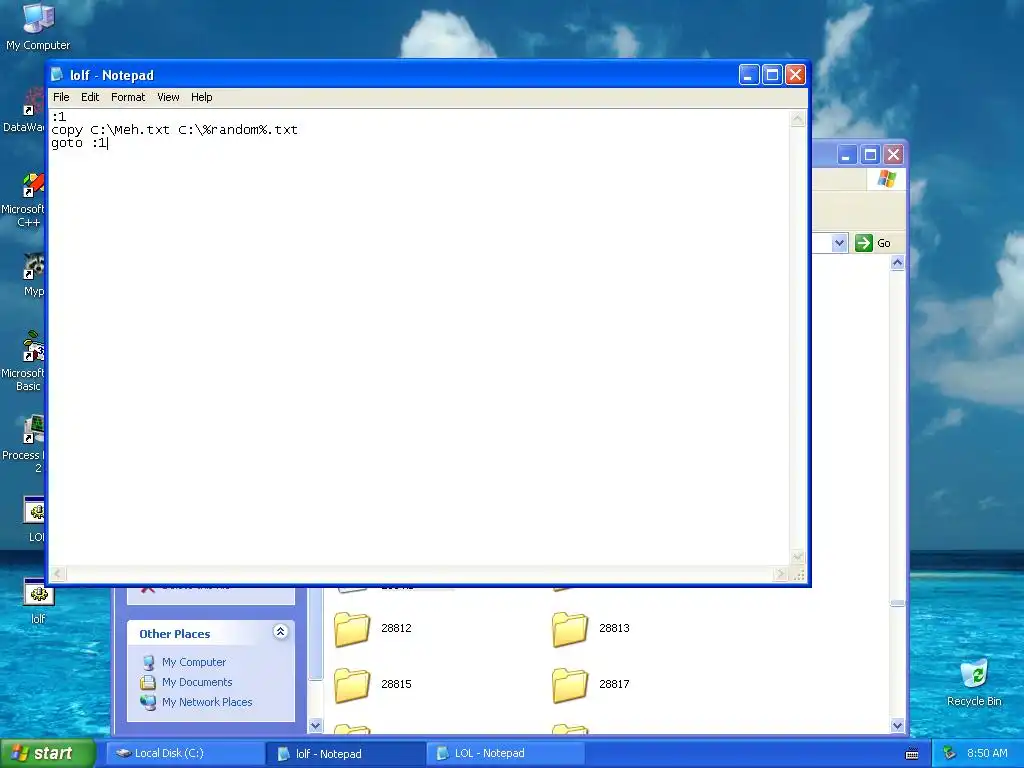Close the lolf Notepad window

coord(795,75)
